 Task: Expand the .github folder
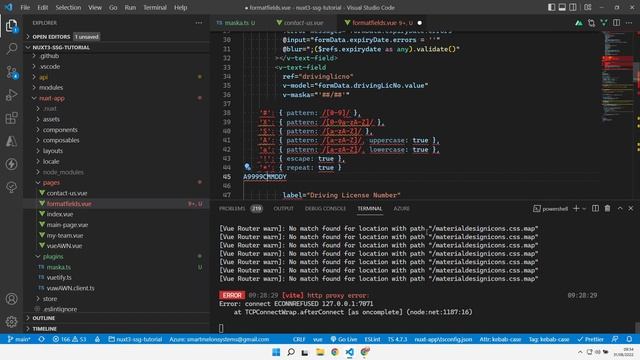pos(49,56)
